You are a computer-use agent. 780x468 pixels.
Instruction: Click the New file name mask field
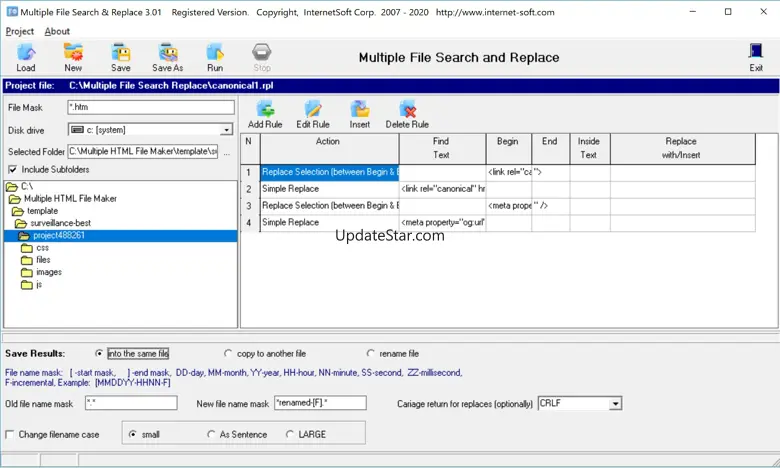pyautogui.click(x=320, y=403)
